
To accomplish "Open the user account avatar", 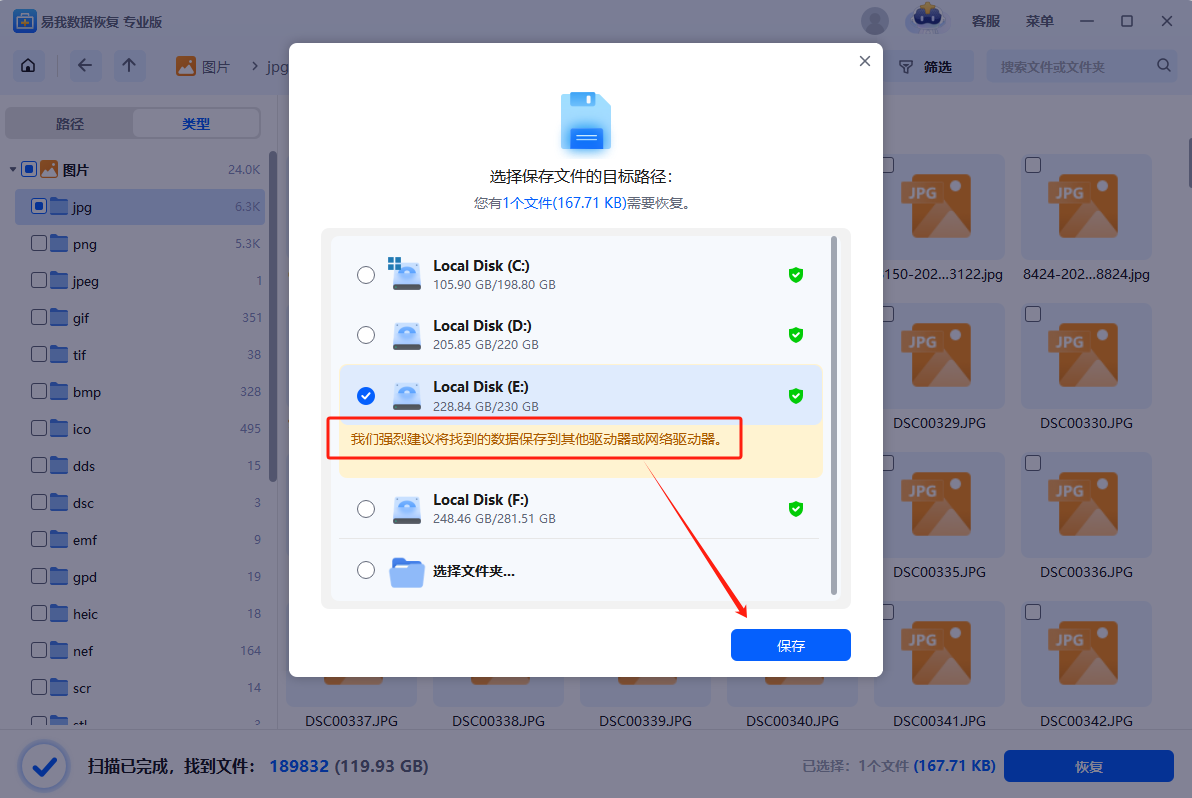I will coord(875,21).
